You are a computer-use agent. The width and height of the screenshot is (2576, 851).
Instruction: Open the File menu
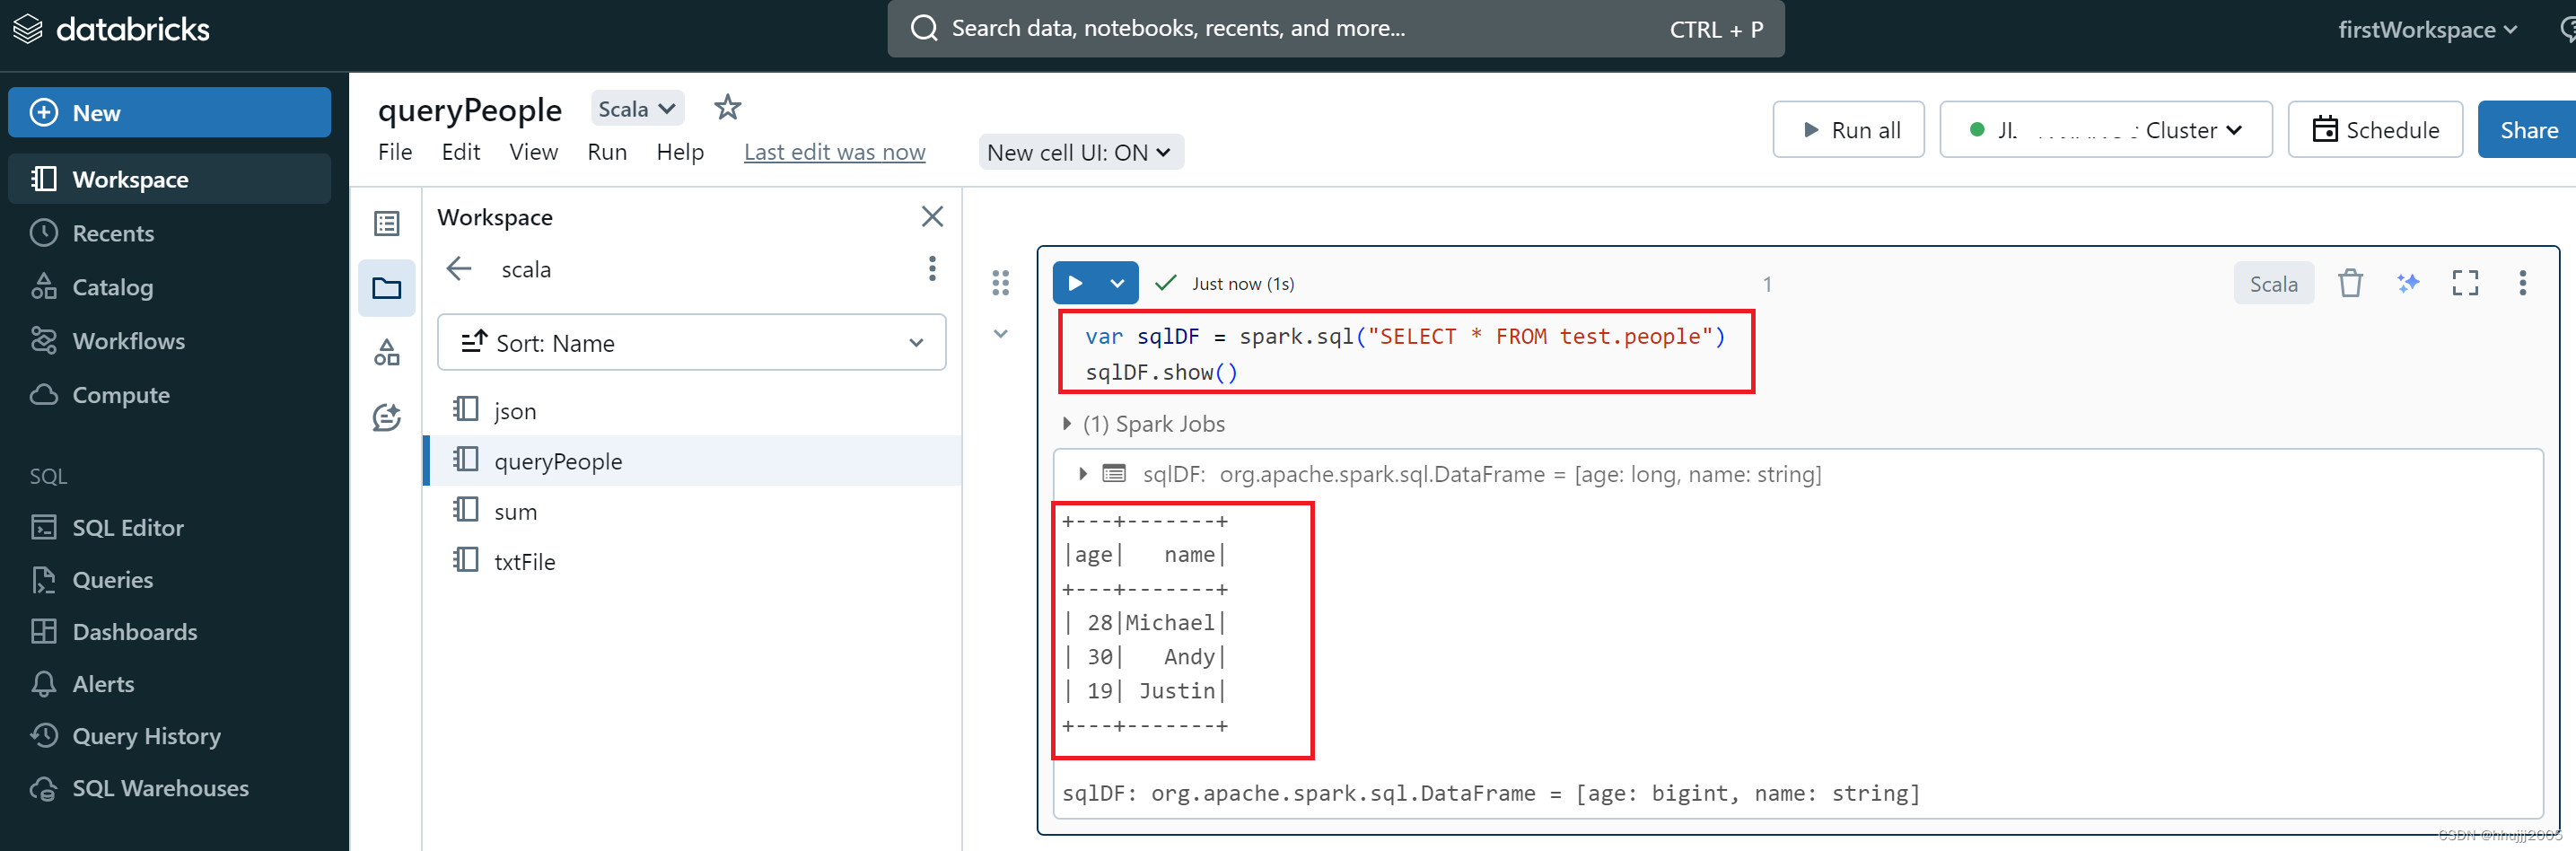(x=395, y=152)
